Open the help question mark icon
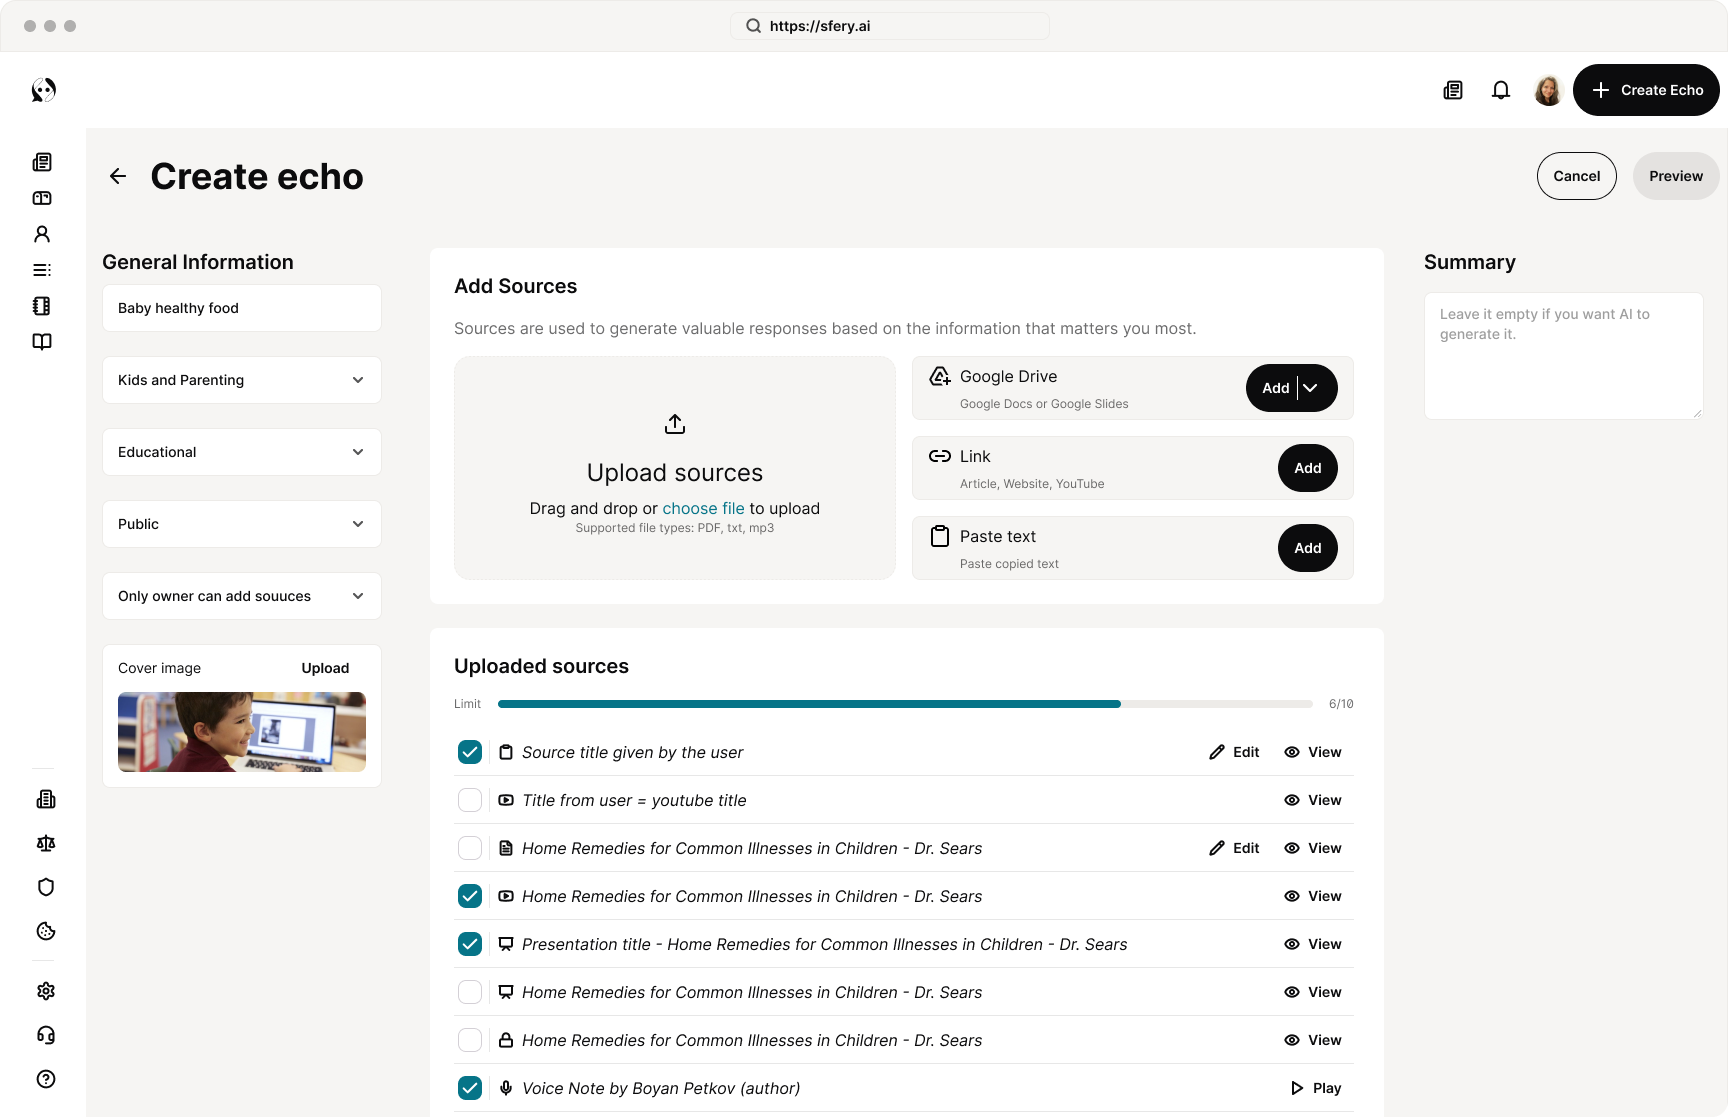Screen dimensions: 1728x1117 (46, 1079)
